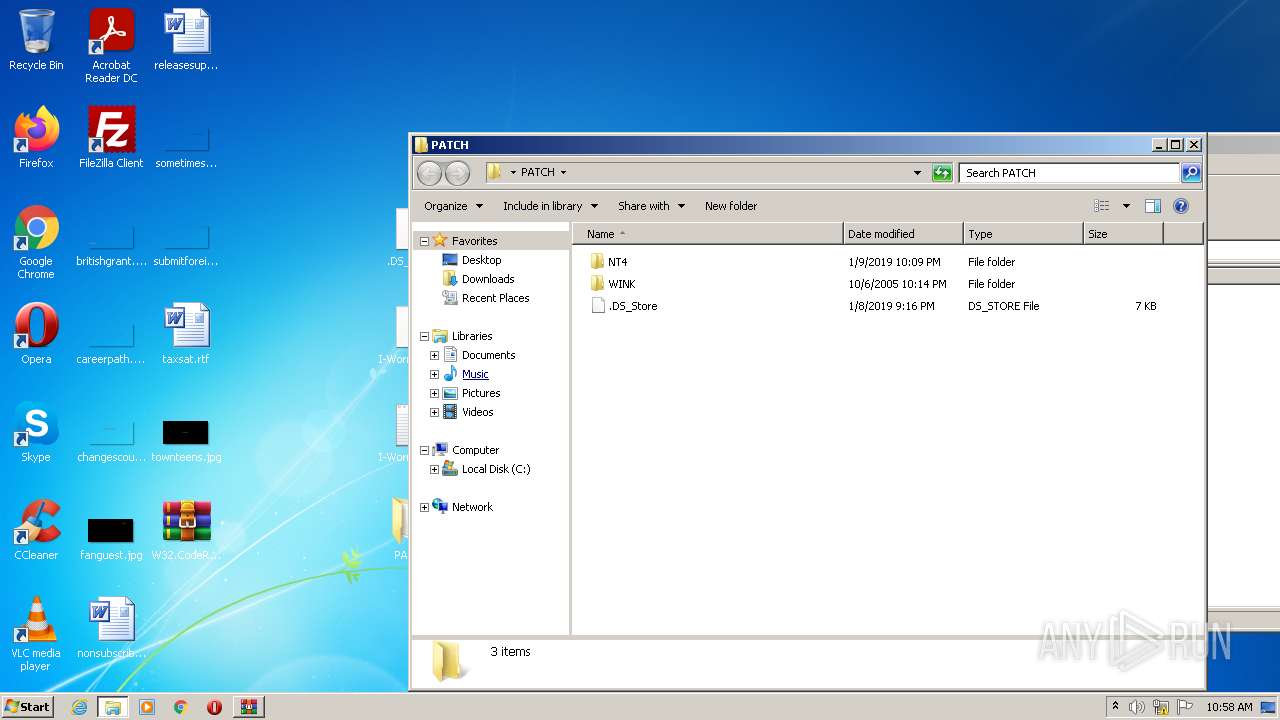Screen dimensions: 1280x720
Task: Open the address bar history dropdown
Action: (x=917, y=173)
